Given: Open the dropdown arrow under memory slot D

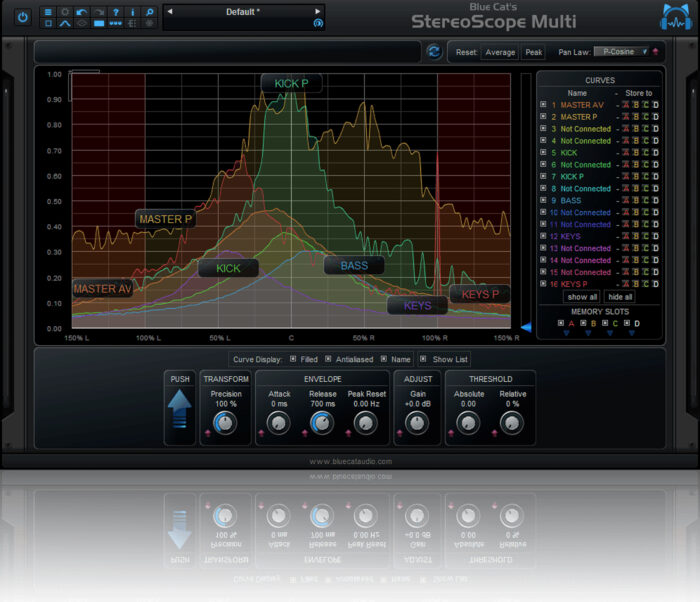Looking at the screenshot, I should pos(631,333).
